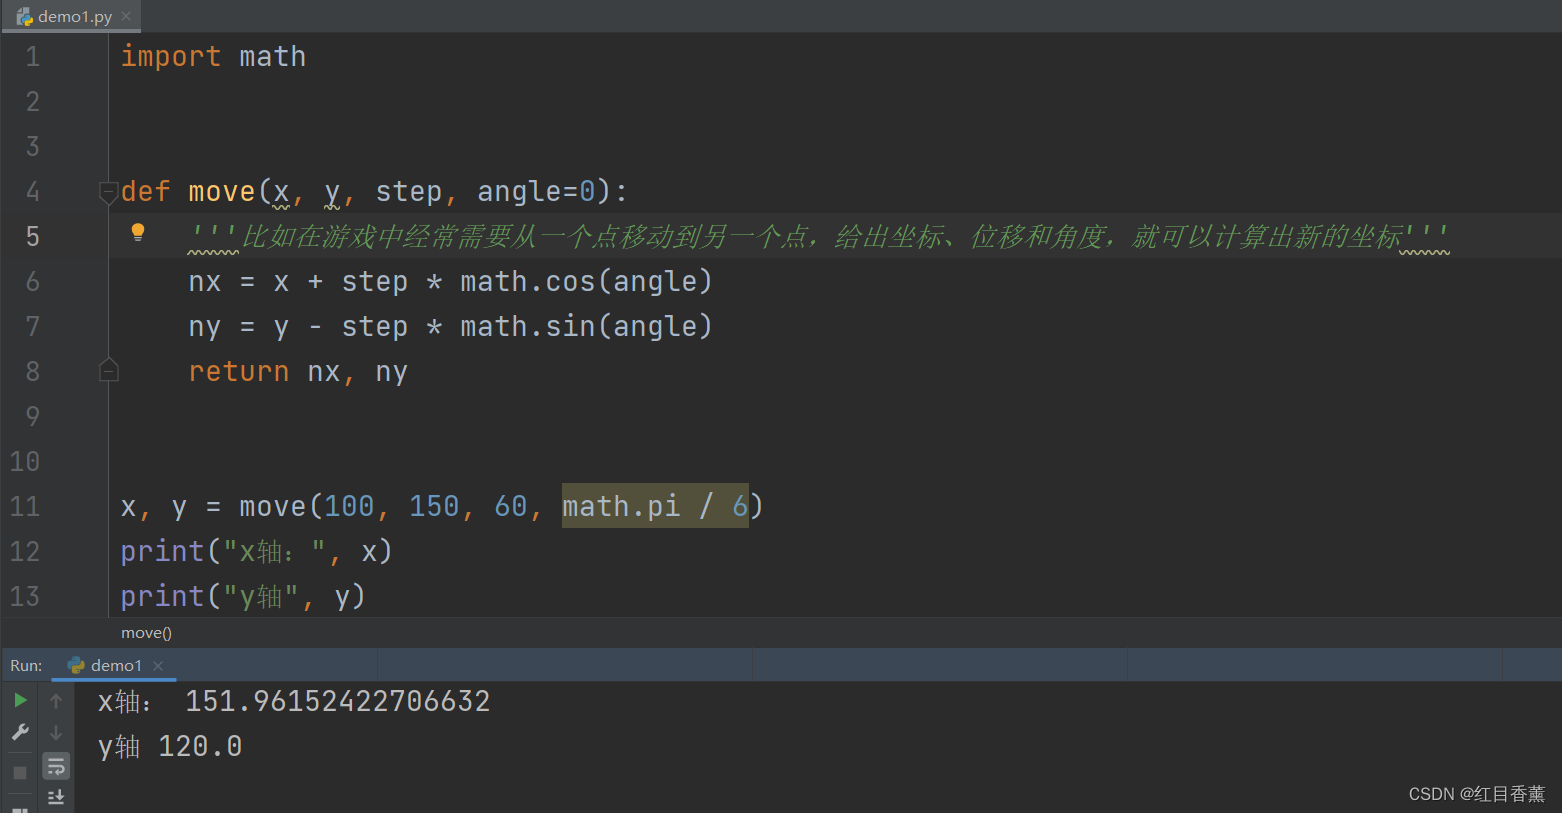This screenshot has height=813, width=1562.
Task: Open run configuration wrench icon
Action: [20, 733]
